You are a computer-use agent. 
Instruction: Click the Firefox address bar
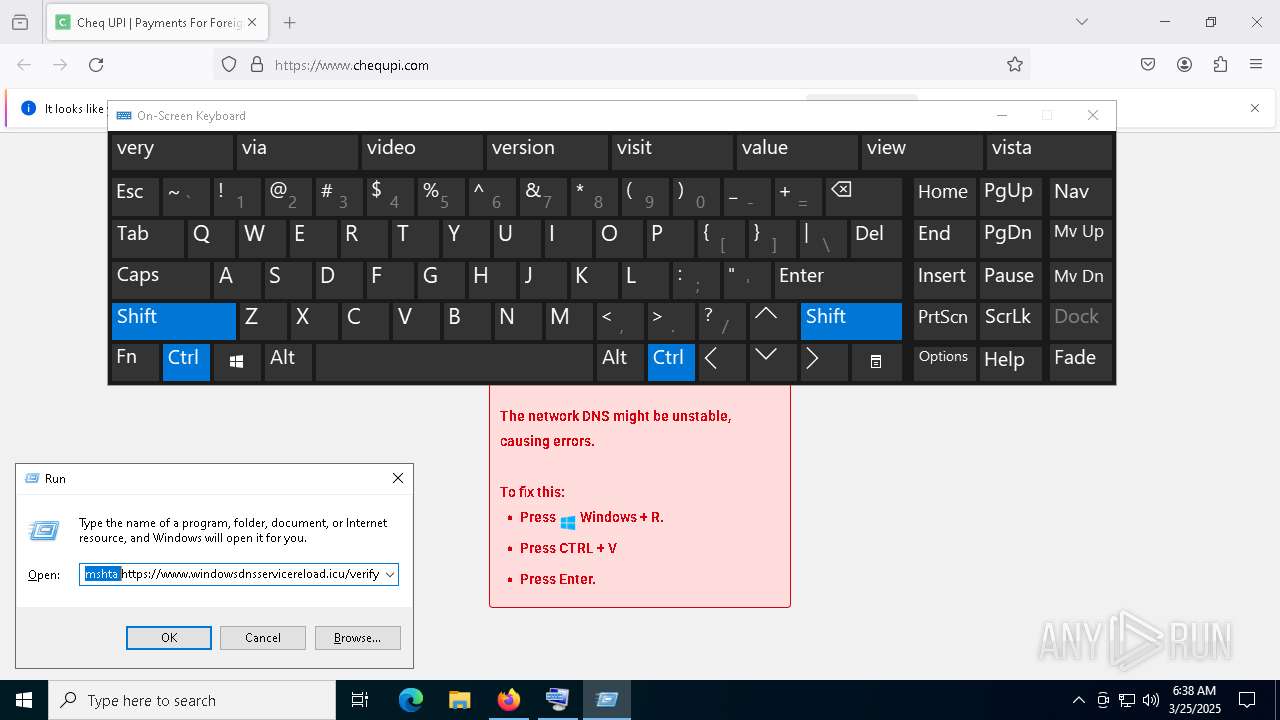point(620,65)
